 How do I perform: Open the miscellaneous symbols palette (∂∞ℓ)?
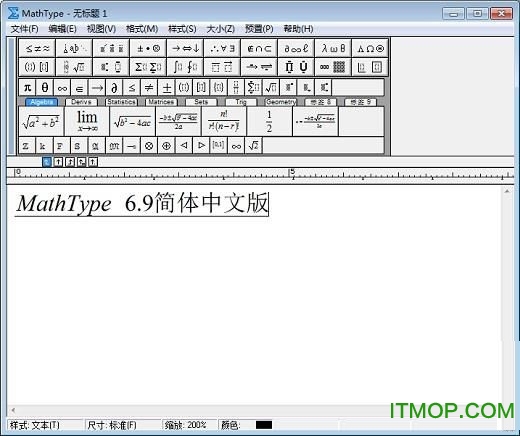(296, 49)
